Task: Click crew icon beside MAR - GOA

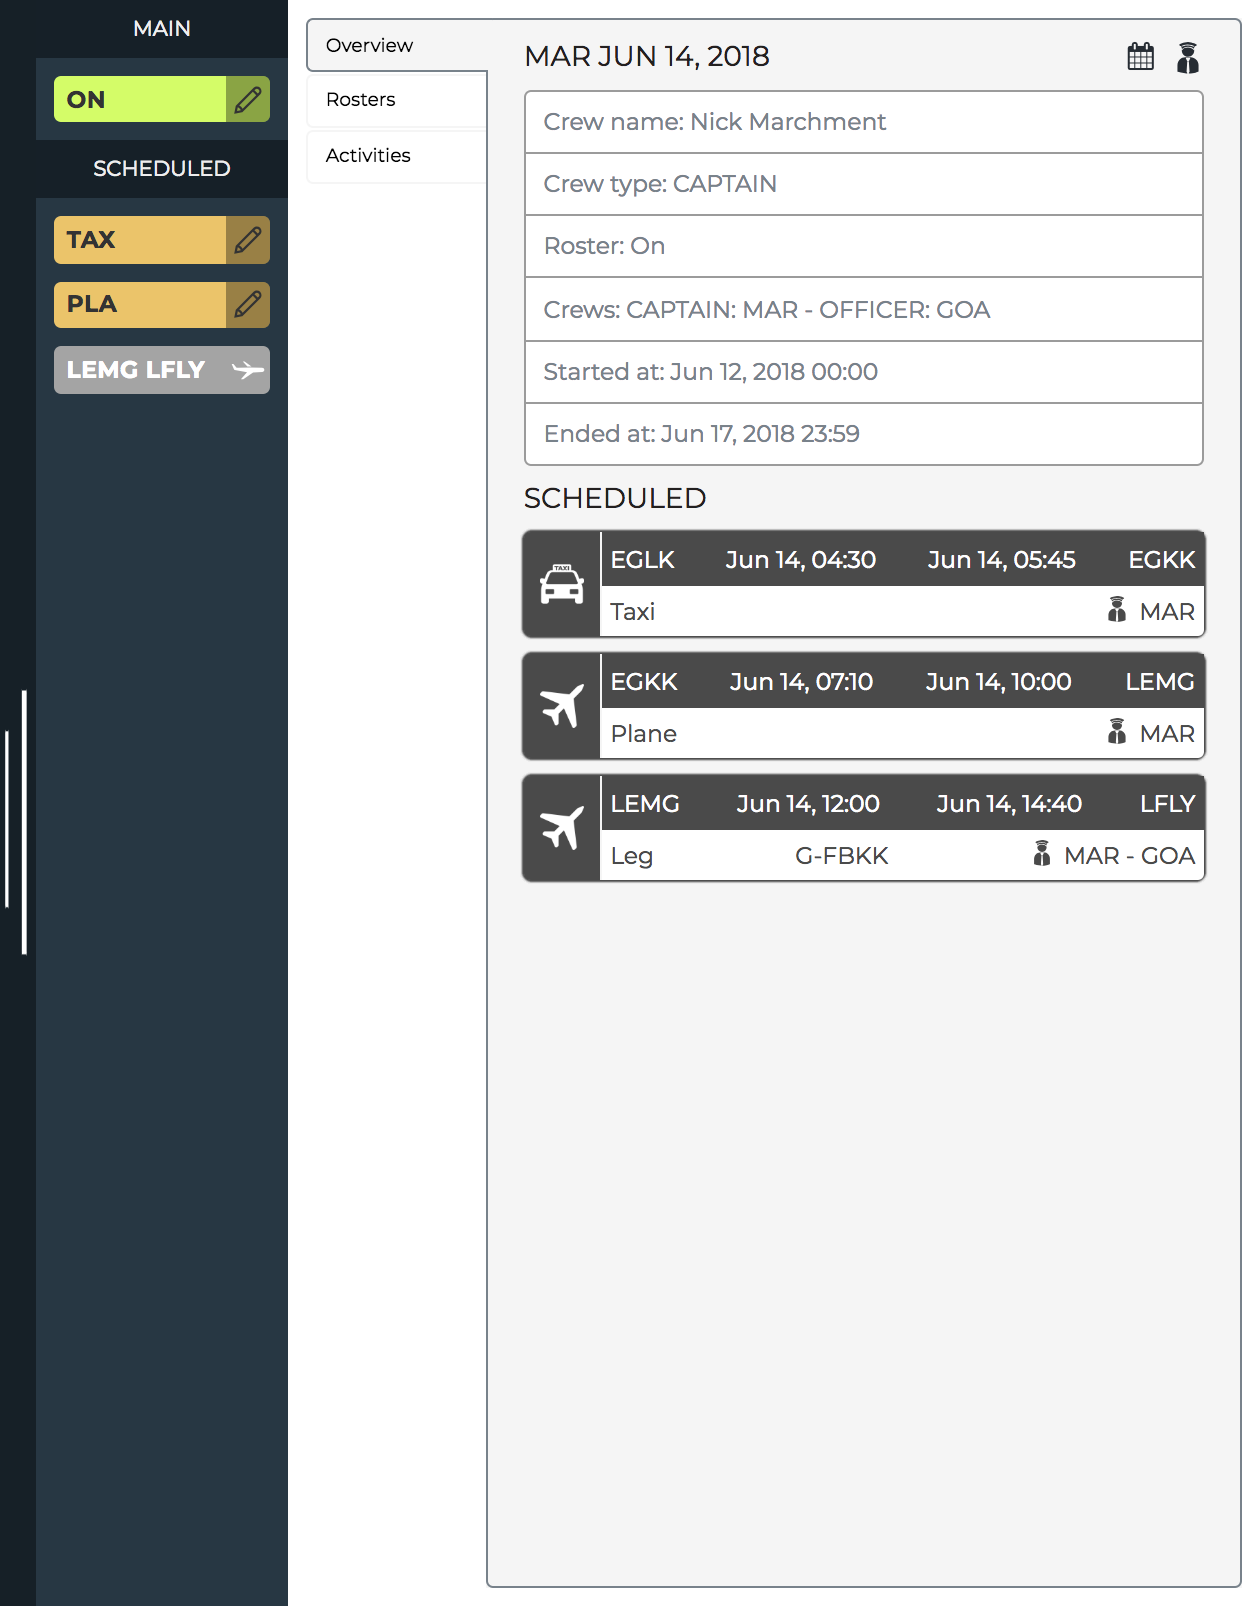Action: pos(1041,855)
